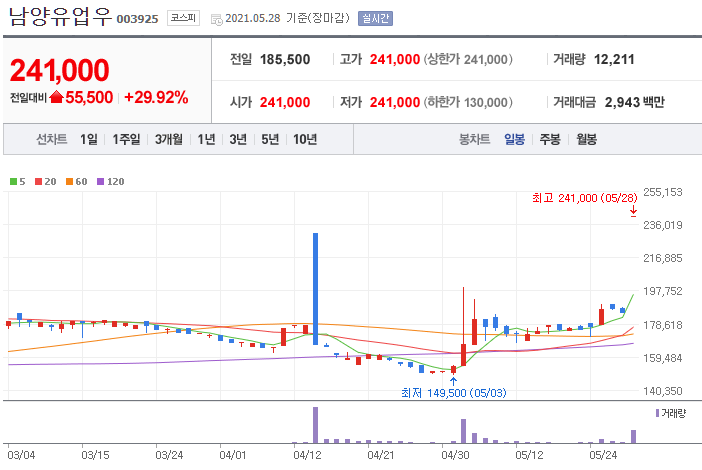Select the 5년 line chart period
The width and height of the screenshot is (702, 470).
click(x=270, y=139)
